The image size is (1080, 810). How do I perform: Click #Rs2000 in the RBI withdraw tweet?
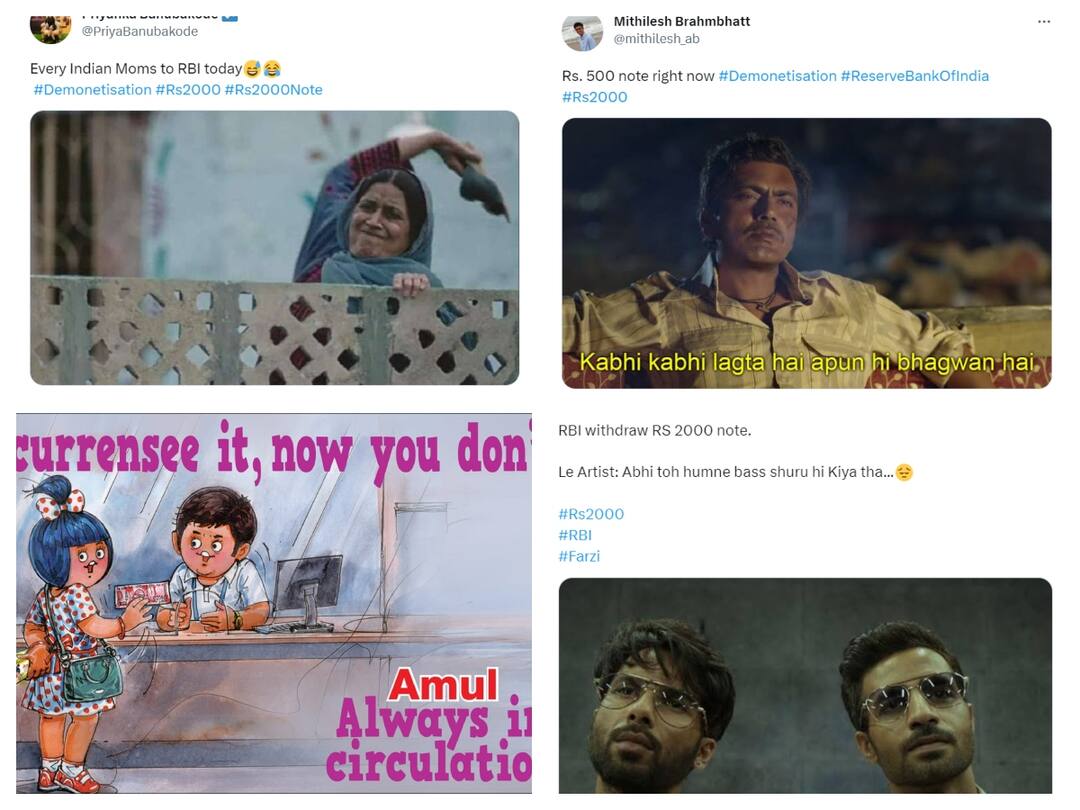click(x=591, y=514)
